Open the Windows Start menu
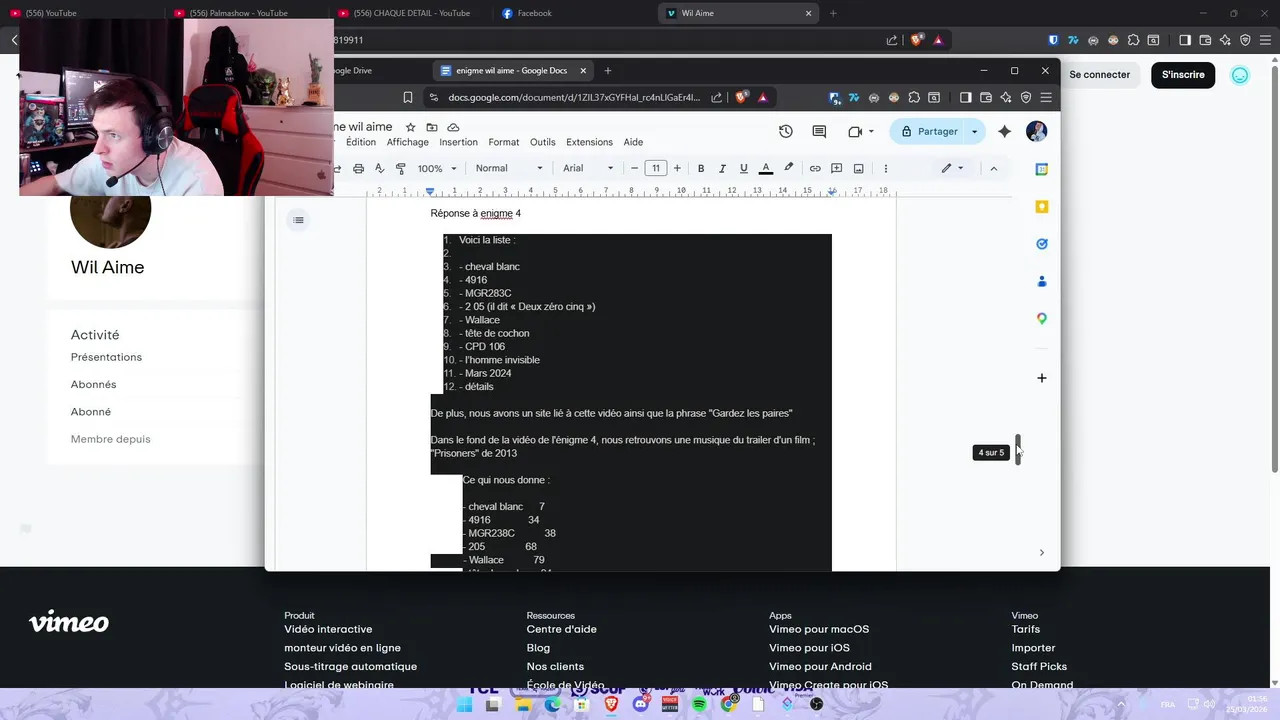The image size is (1280, 720). tap(464, 704)
